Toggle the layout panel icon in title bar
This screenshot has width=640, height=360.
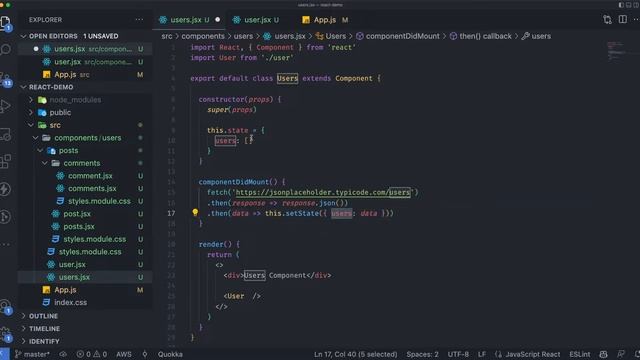click(629, 5)
